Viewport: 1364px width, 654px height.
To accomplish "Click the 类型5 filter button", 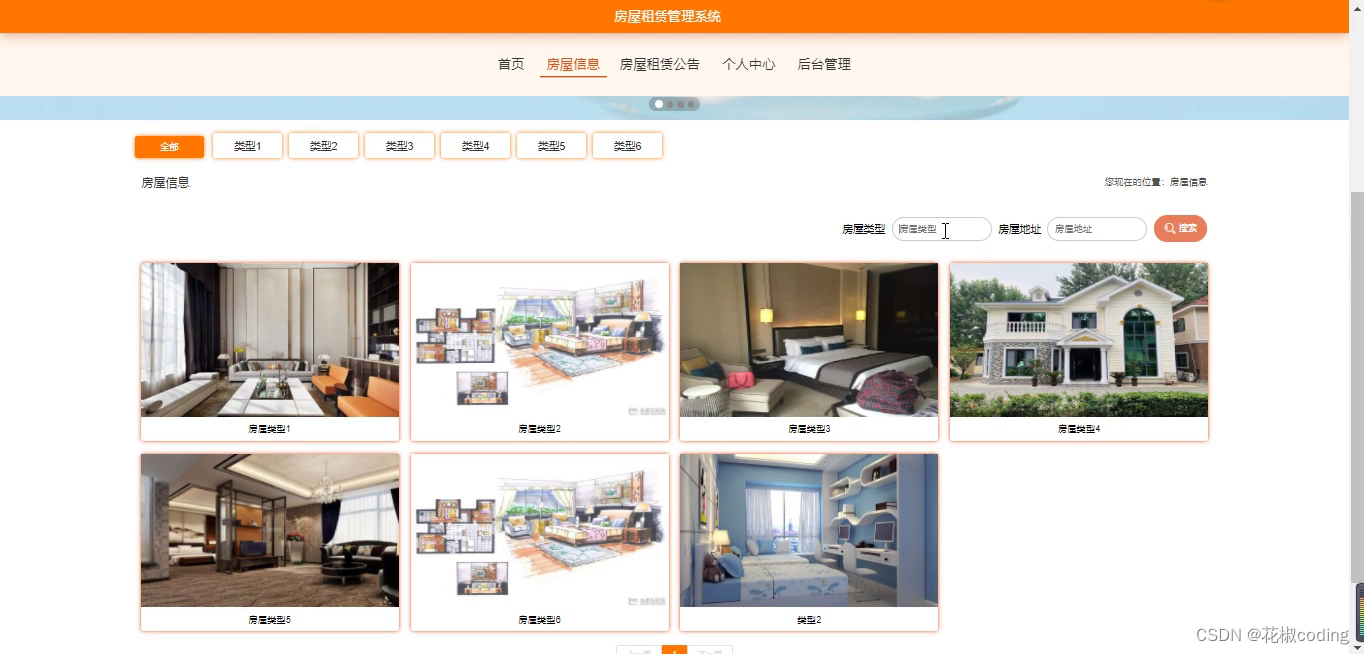I will pyautogui.click(x=551, y=145).
